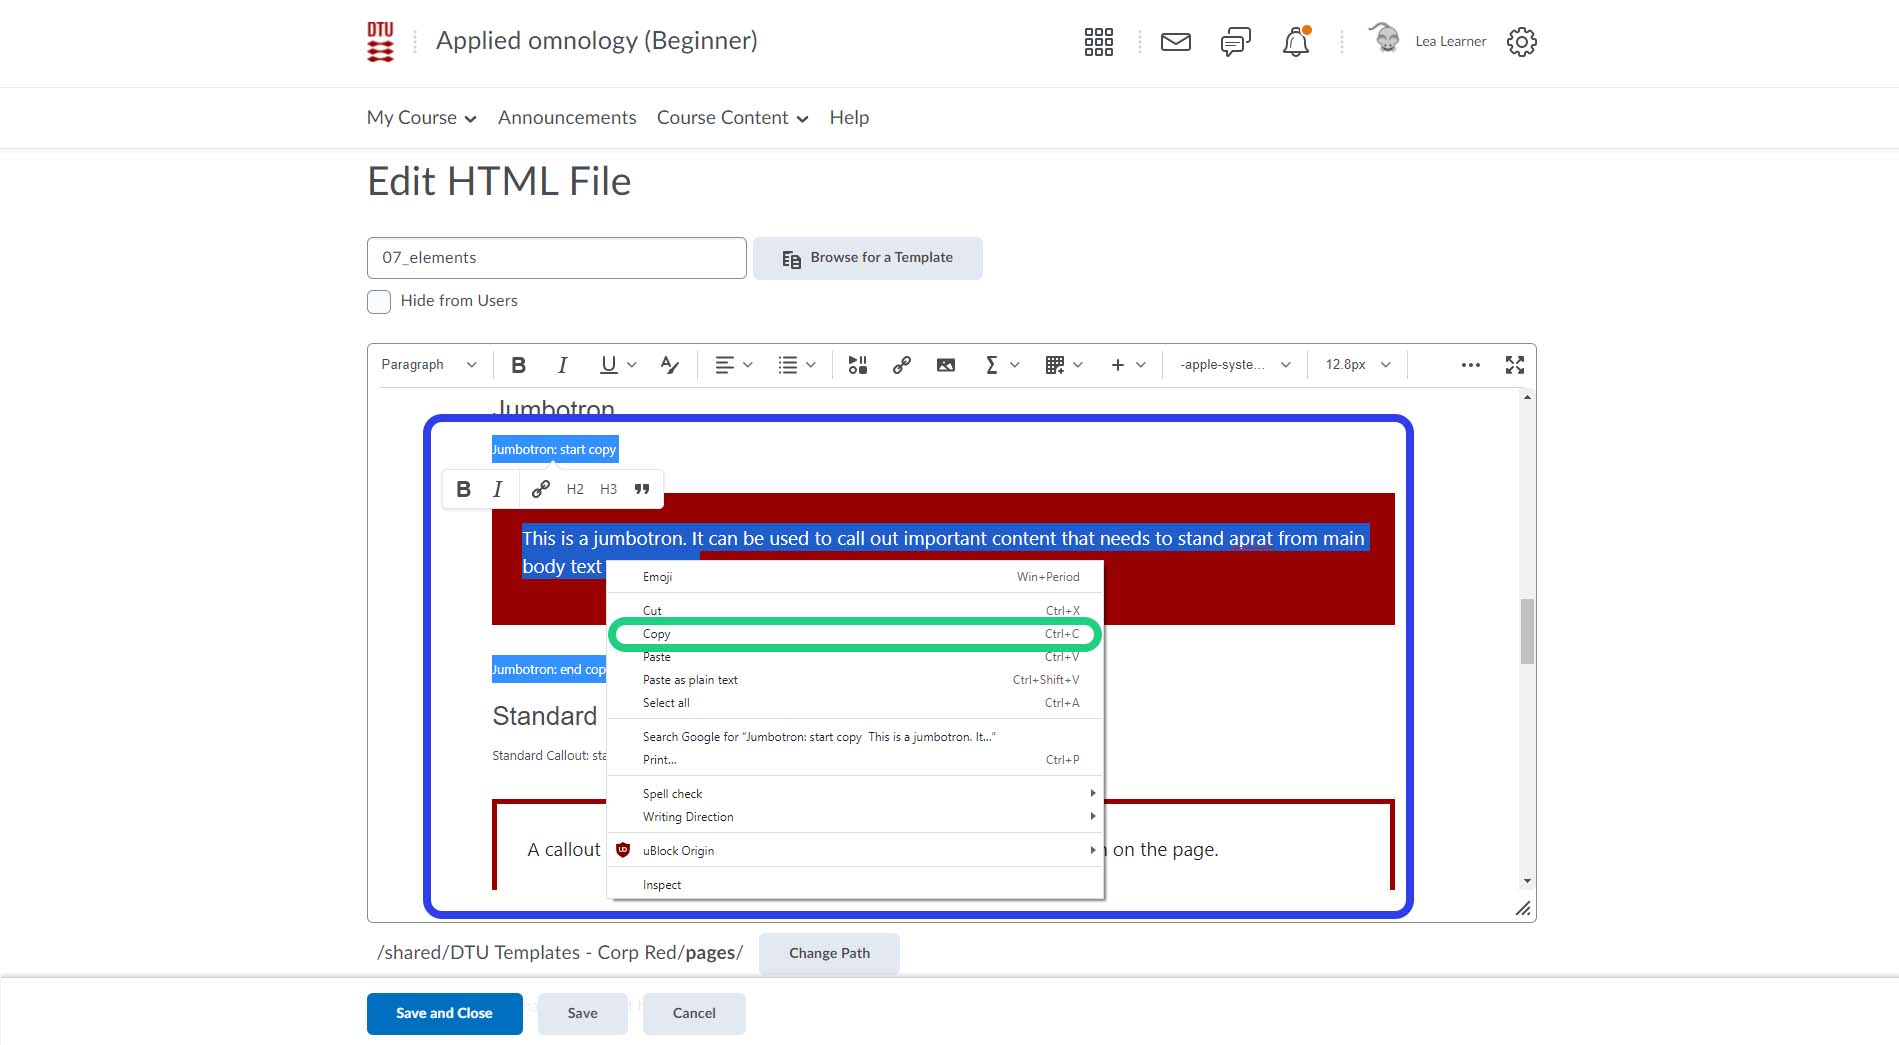Screen dimensions: 1899x1045
Task: Check the Hide from Users checkbox
Action: (x=379, y=302)
